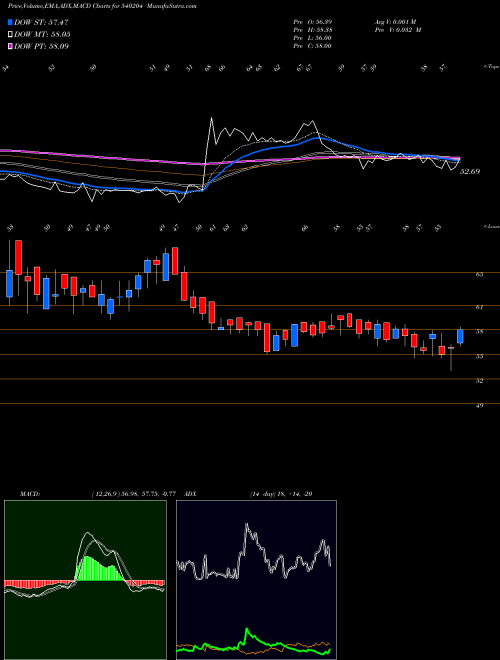Click the MACD: panel heading

point(29,493)
